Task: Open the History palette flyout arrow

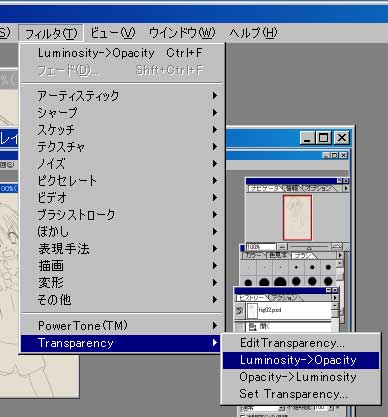Action: (x=335, y=298)
